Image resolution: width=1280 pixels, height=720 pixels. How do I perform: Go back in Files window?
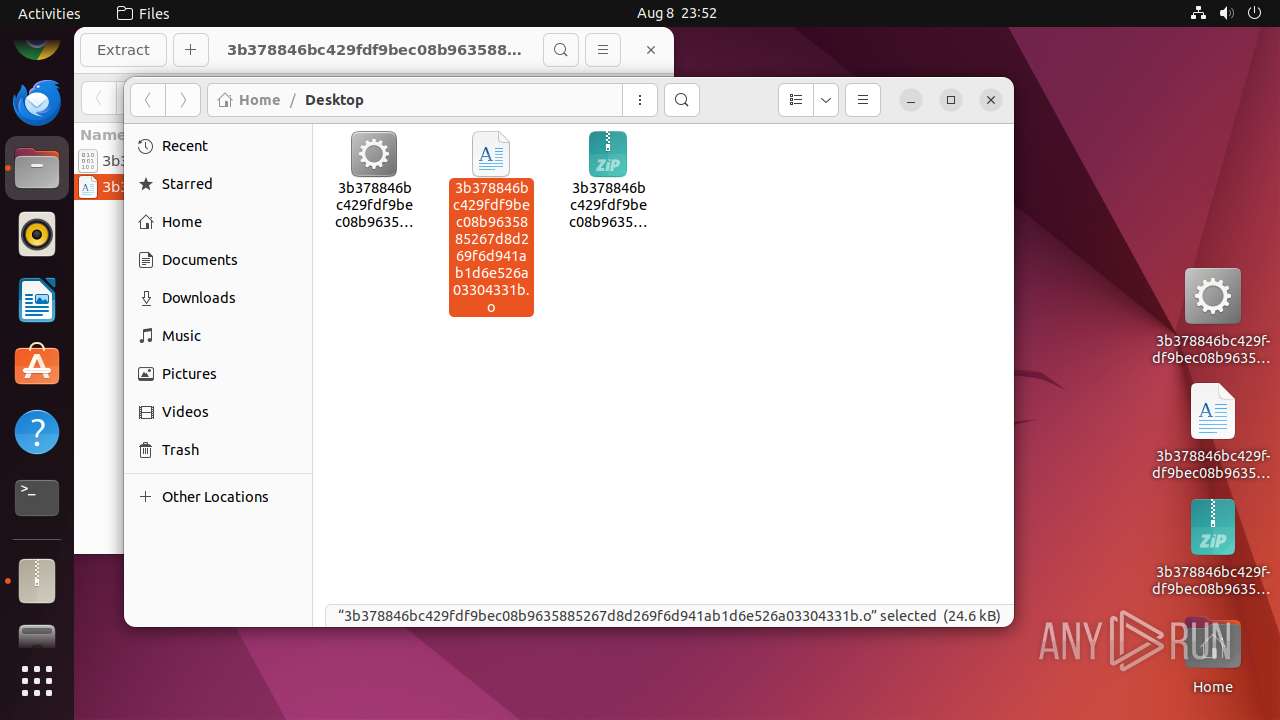[x=148, y=100]
